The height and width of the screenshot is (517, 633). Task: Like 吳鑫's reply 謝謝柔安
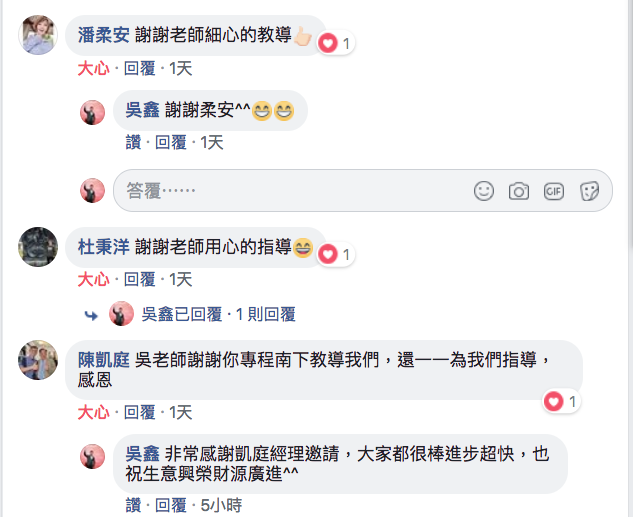pyautogui.click(x=133, y=142)
